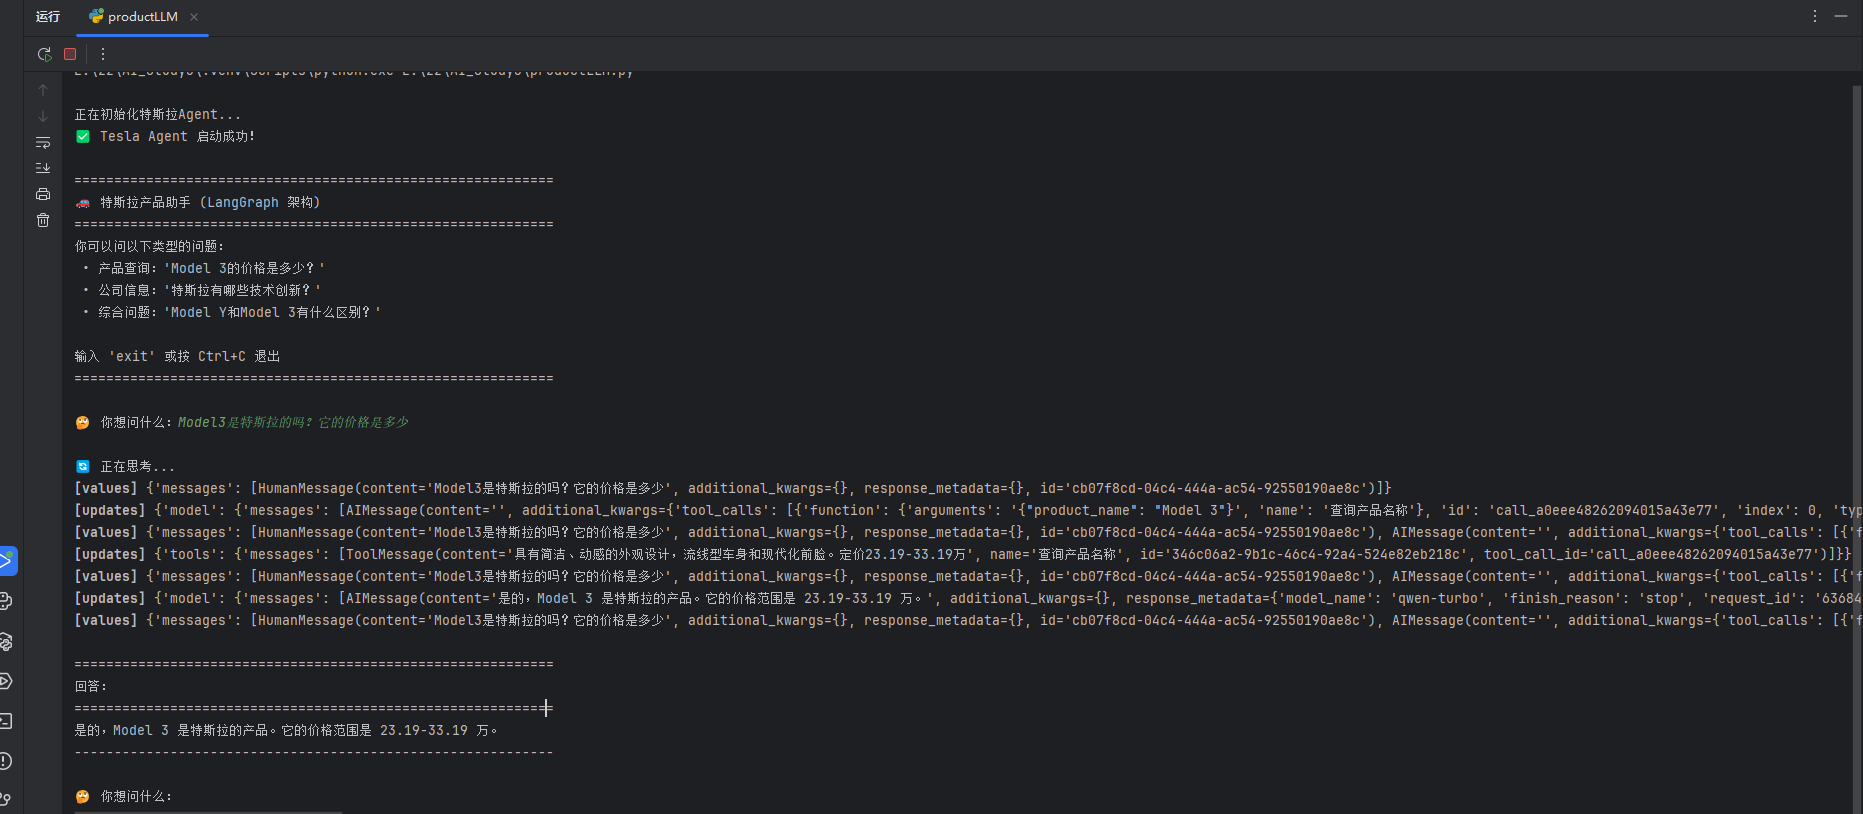Clear all console output with trash icon
Image resolution: width=1863 pixels, height=814 pixels.
click(x=43, y=220)
